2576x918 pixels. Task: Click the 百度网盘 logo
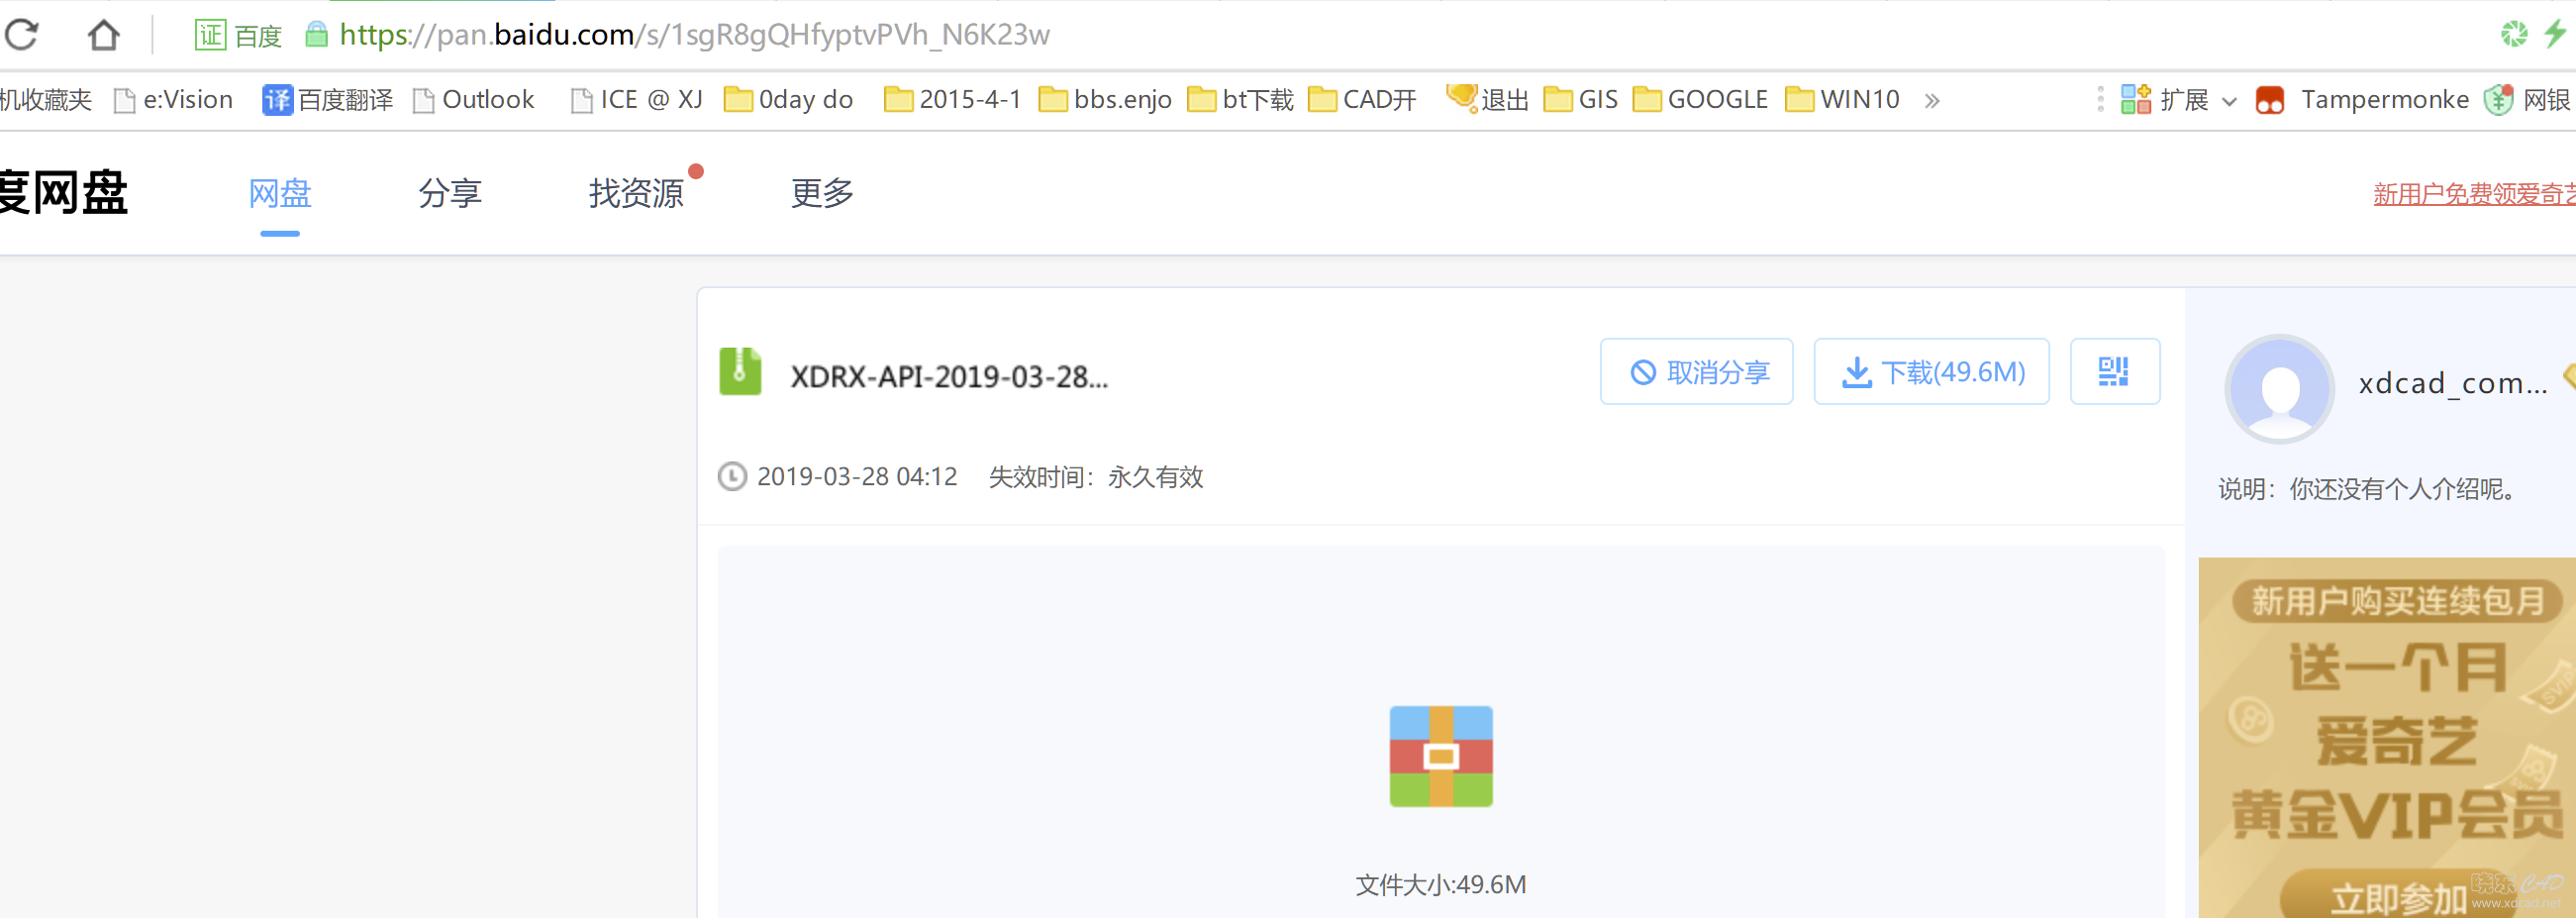pyautogui.click(x=63, y=193)
